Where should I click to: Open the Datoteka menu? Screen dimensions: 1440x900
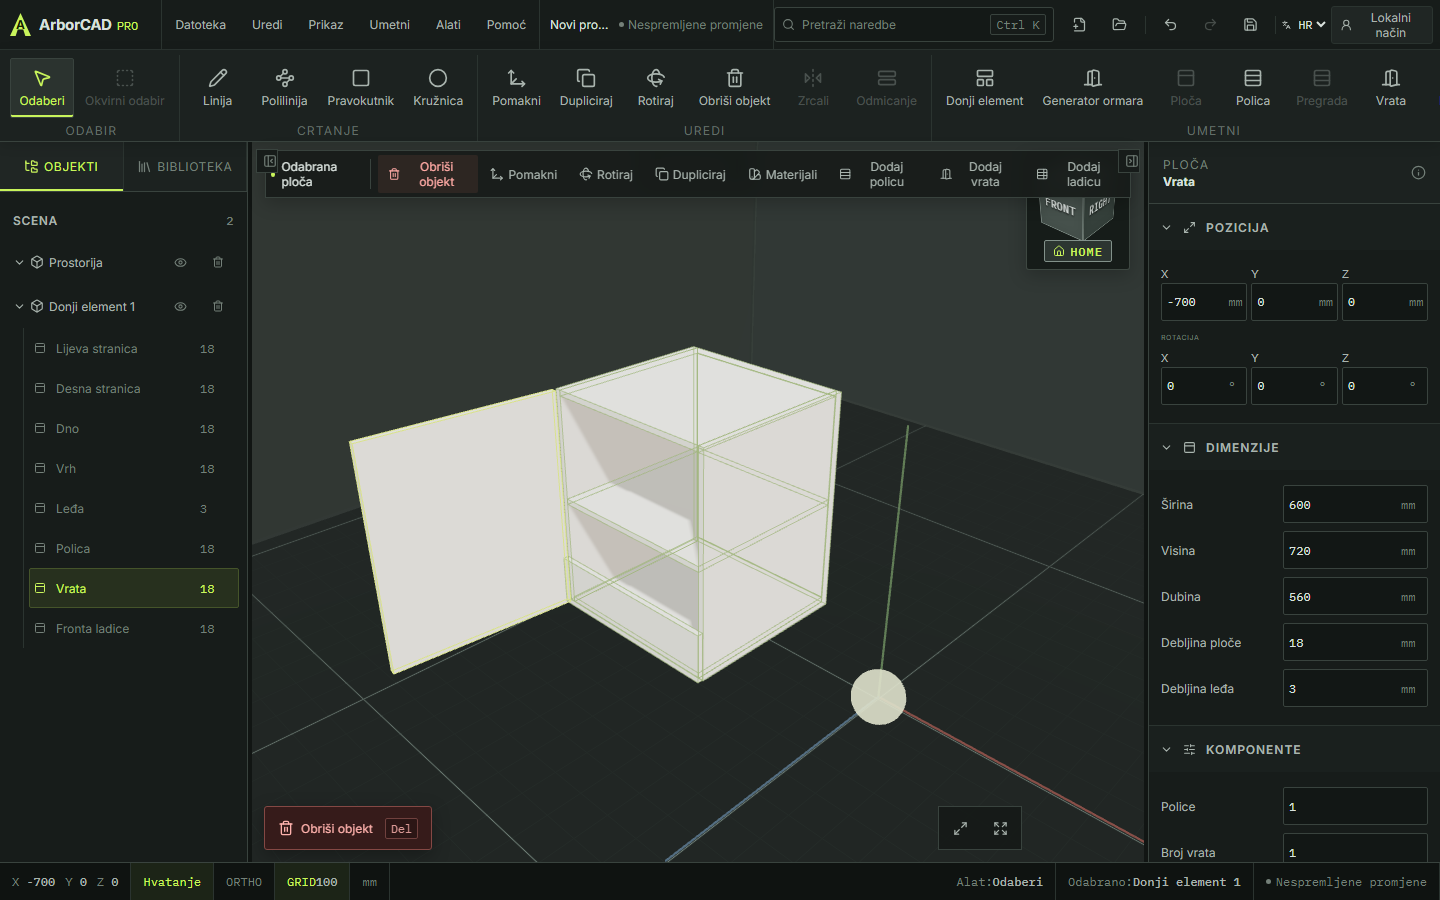pos(201,25)
